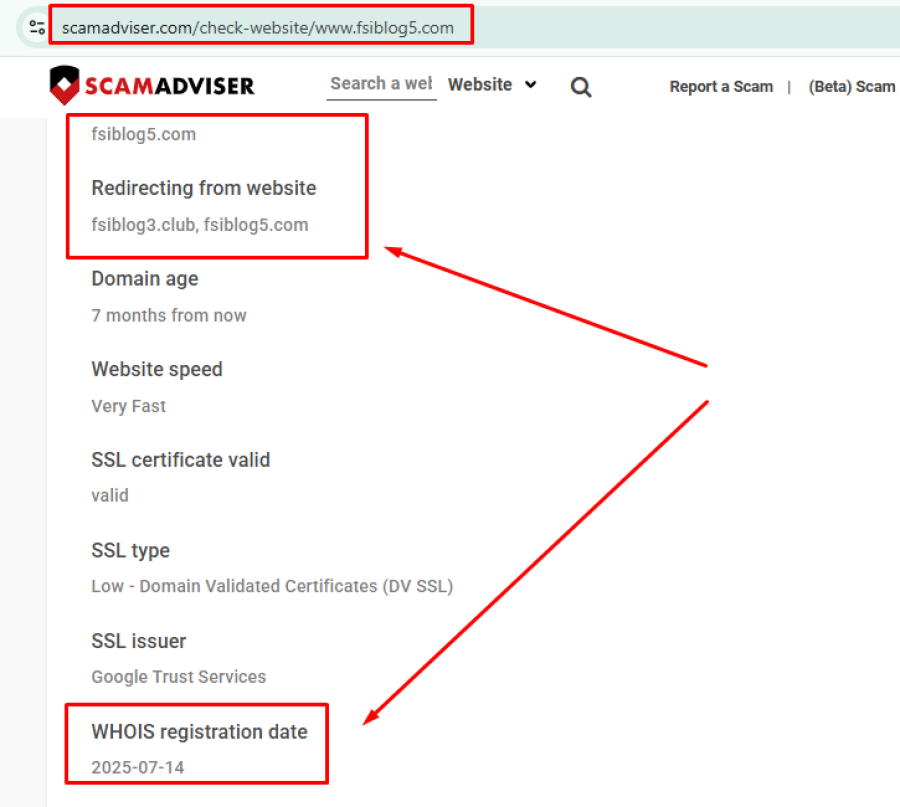Open the Website dropdown selector

point(492,85)
